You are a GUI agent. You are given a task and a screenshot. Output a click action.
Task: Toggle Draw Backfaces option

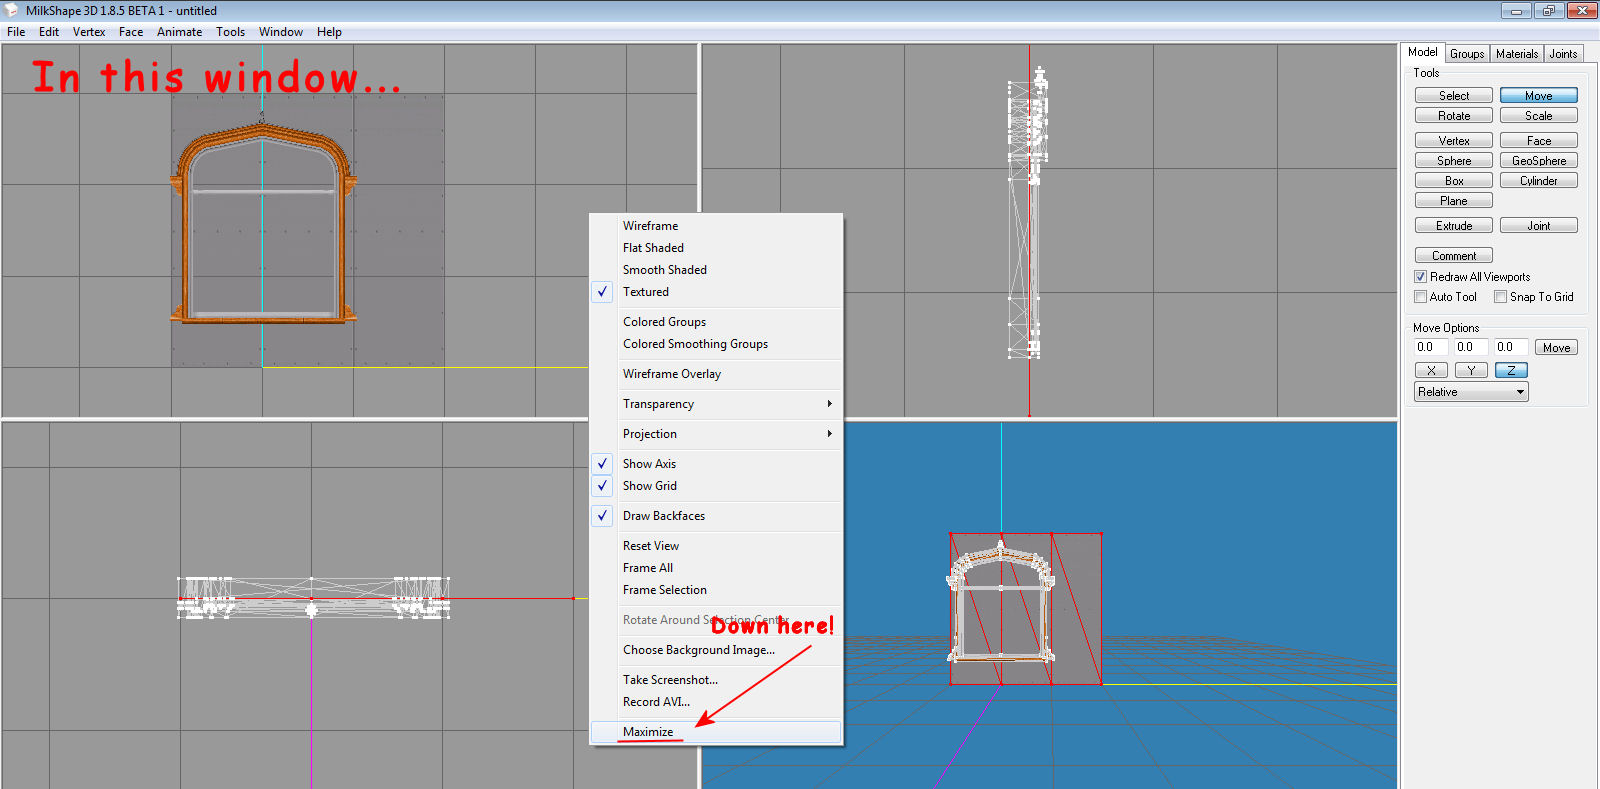tap(716, 516)
